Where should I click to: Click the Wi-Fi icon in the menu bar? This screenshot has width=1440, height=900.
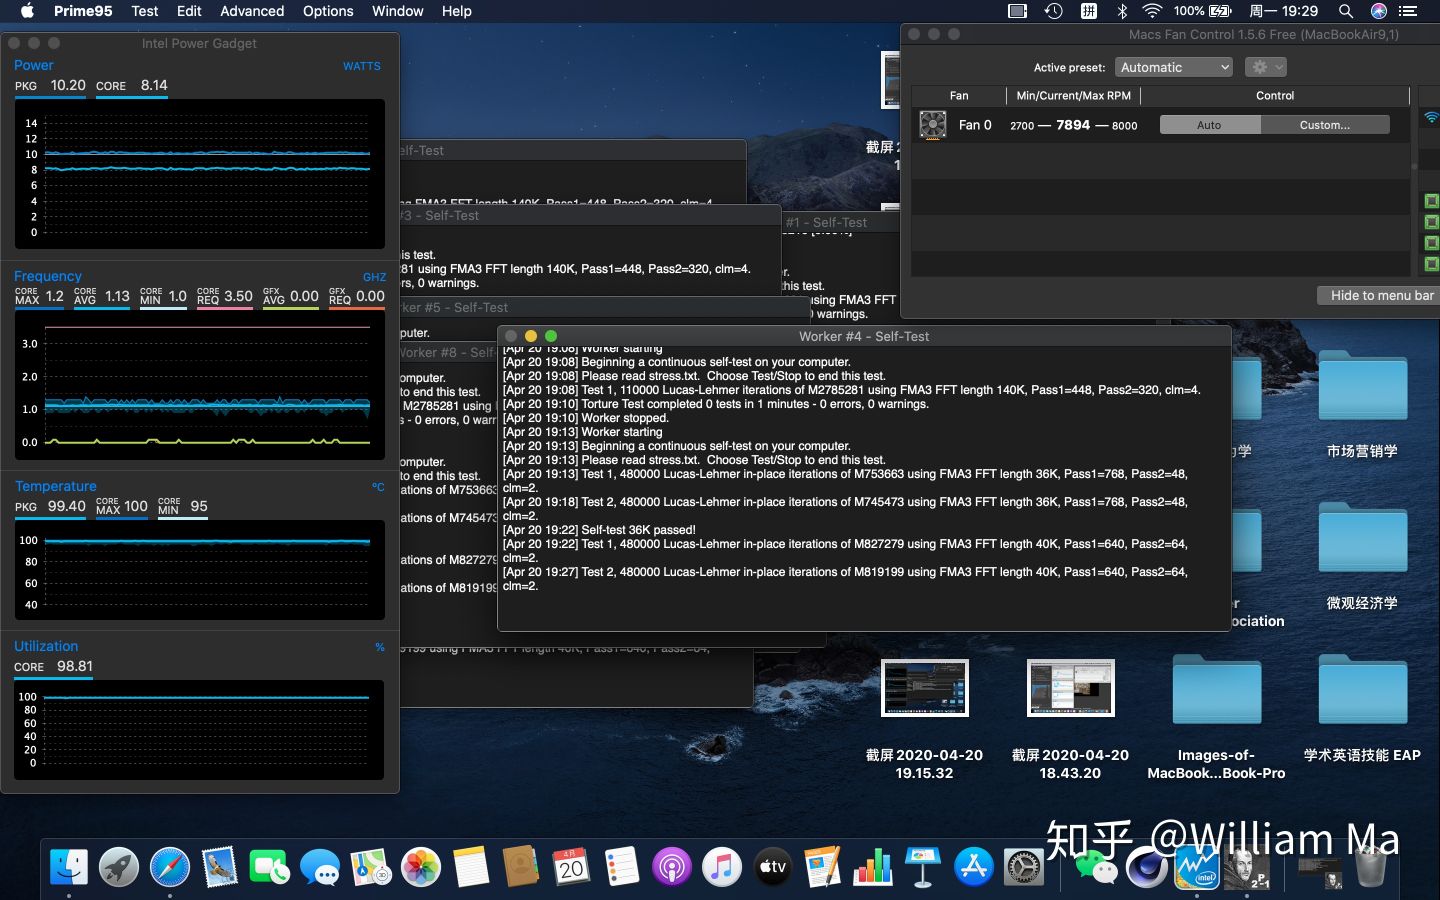(x=1152, y=11)
